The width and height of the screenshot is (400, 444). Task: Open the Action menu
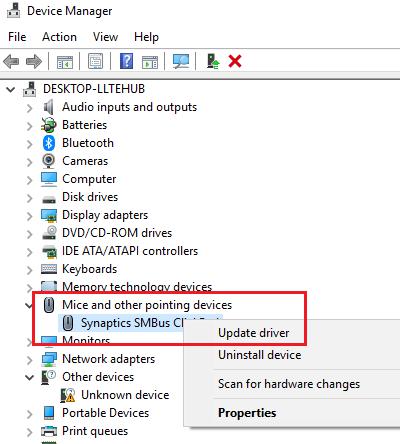(59, 37)
